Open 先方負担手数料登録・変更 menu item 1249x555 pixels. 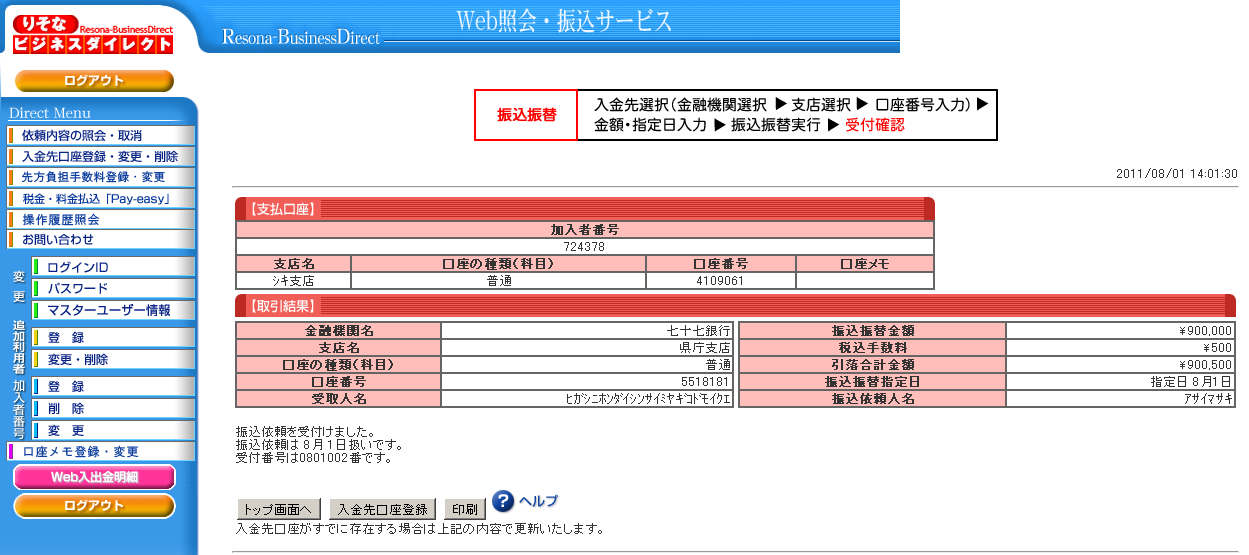101,177
